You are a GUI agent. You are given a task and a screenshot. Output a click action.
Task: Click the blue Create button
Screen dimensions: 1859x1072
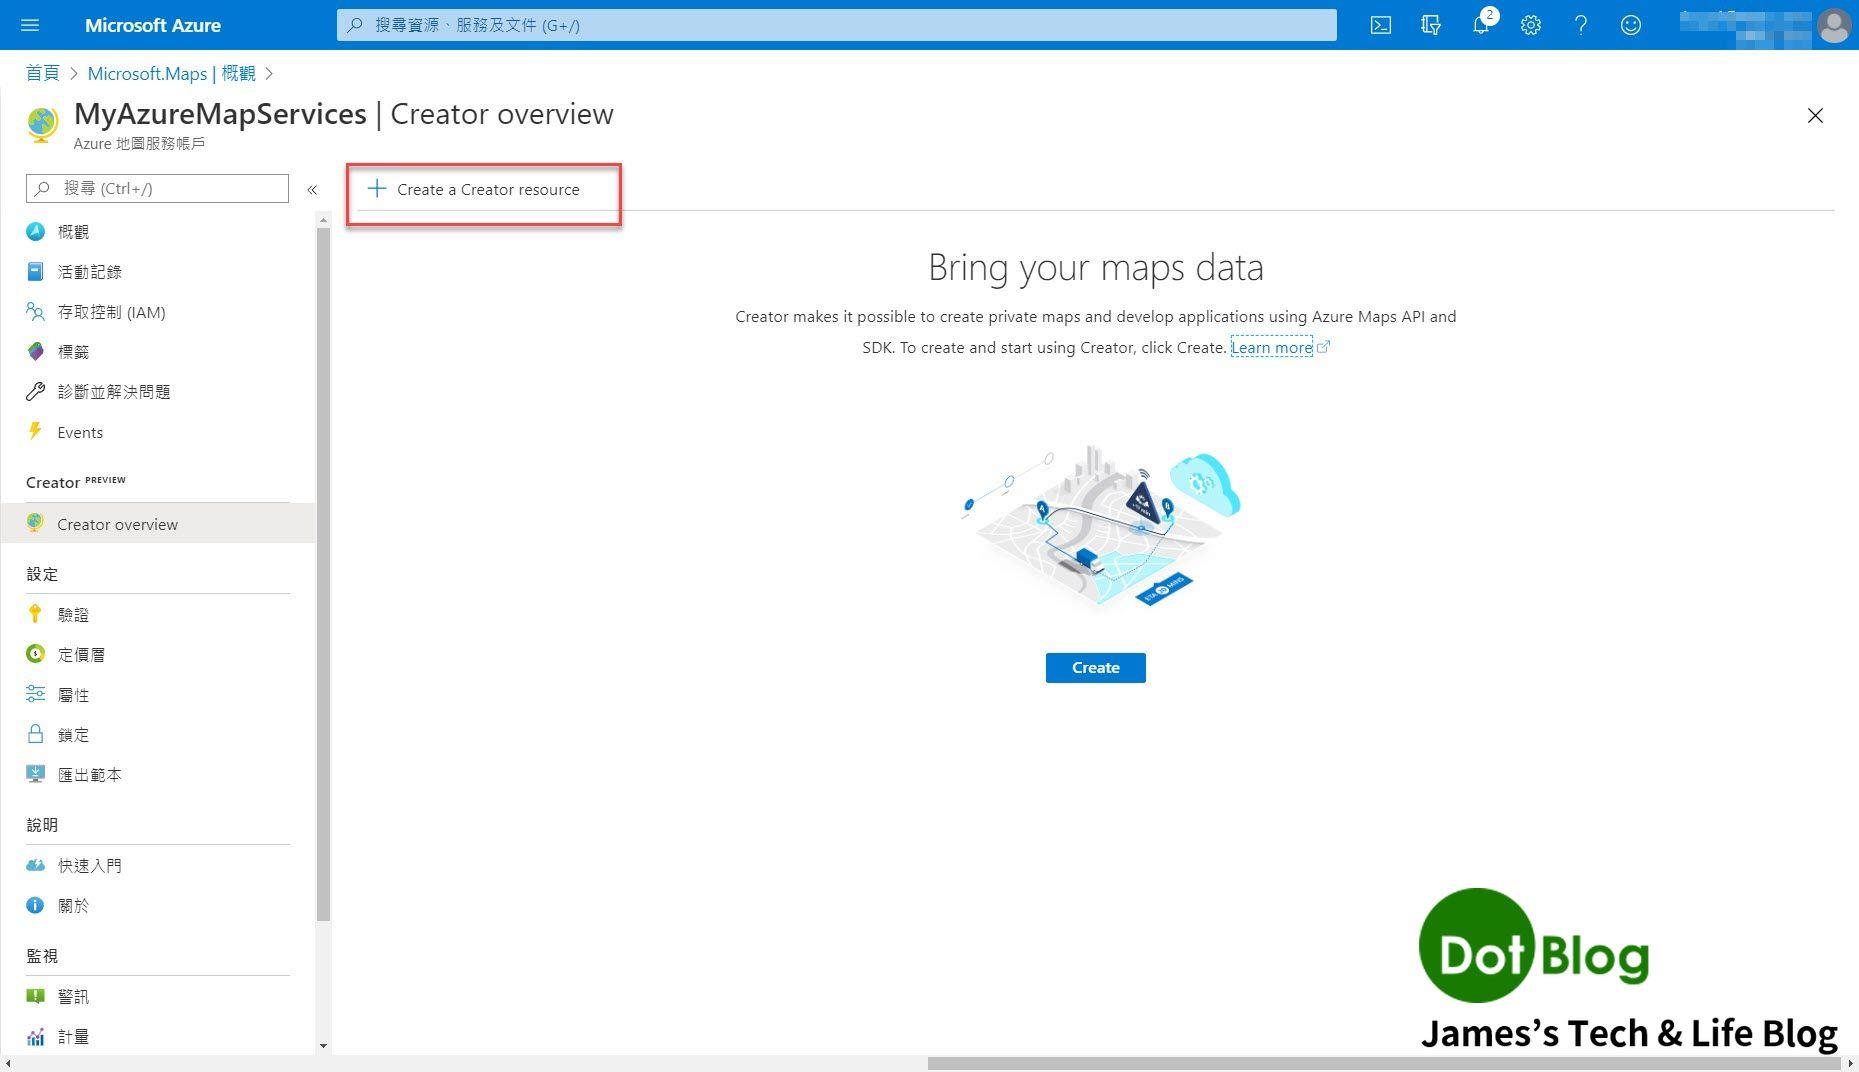click(1095, 667)
